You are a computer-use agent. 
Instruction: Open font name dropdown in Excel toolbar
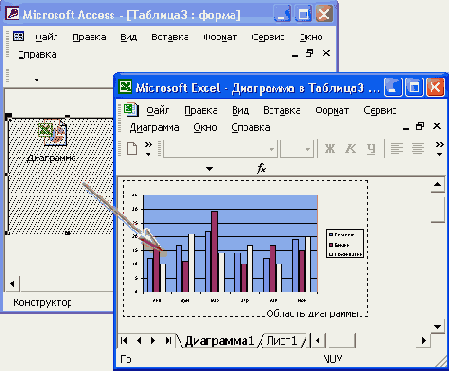(272, 149)
